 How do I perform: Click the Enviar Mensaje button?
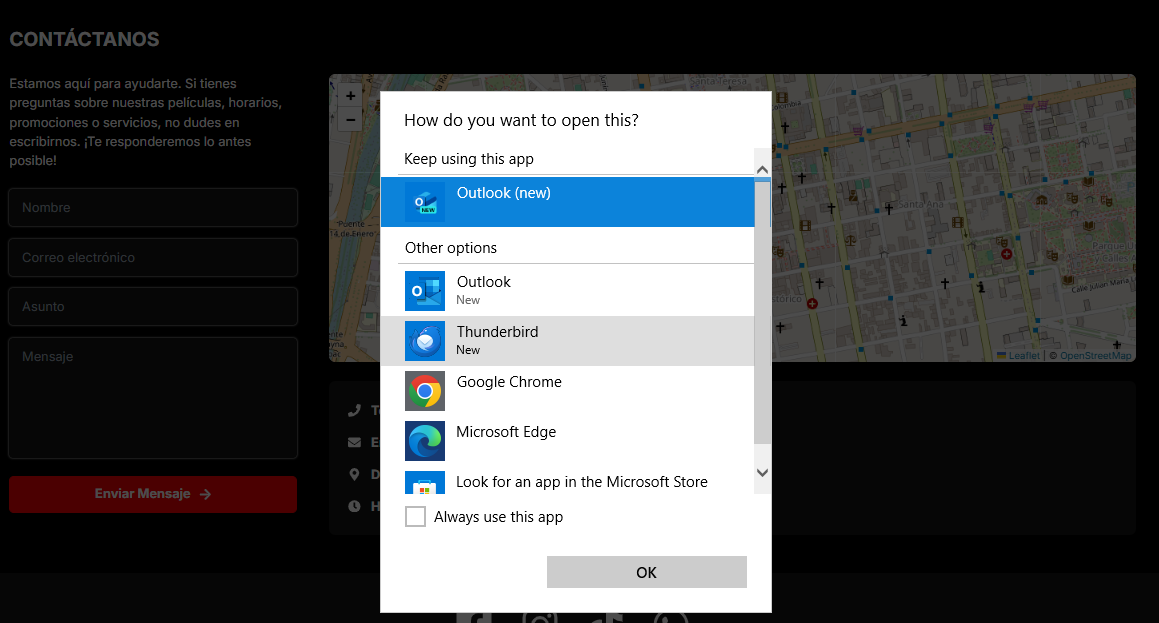[x=153, y=494]
